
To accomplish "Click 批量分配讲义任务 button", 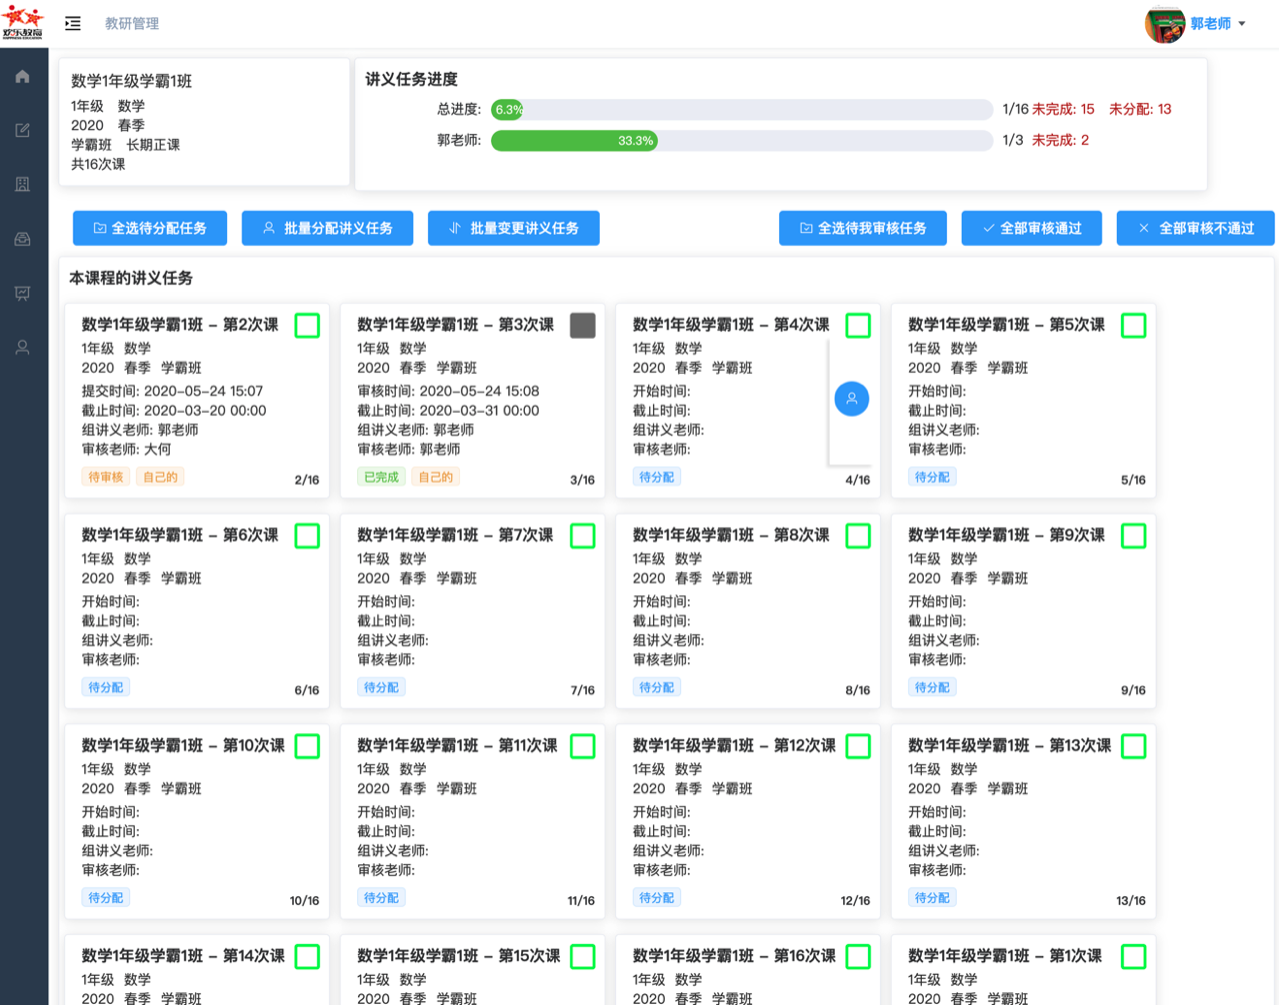I will point(327,228).
